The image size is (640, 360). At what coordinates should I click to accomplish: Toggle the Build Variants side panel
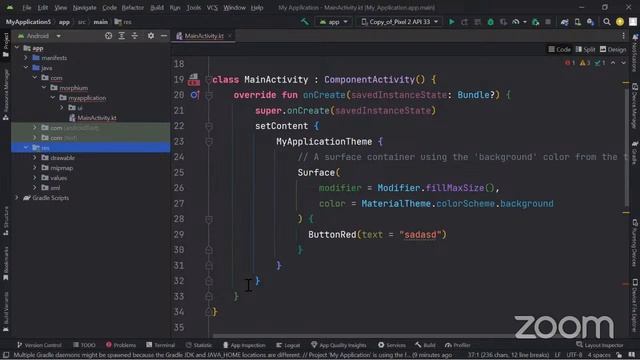tap(6, 311)
